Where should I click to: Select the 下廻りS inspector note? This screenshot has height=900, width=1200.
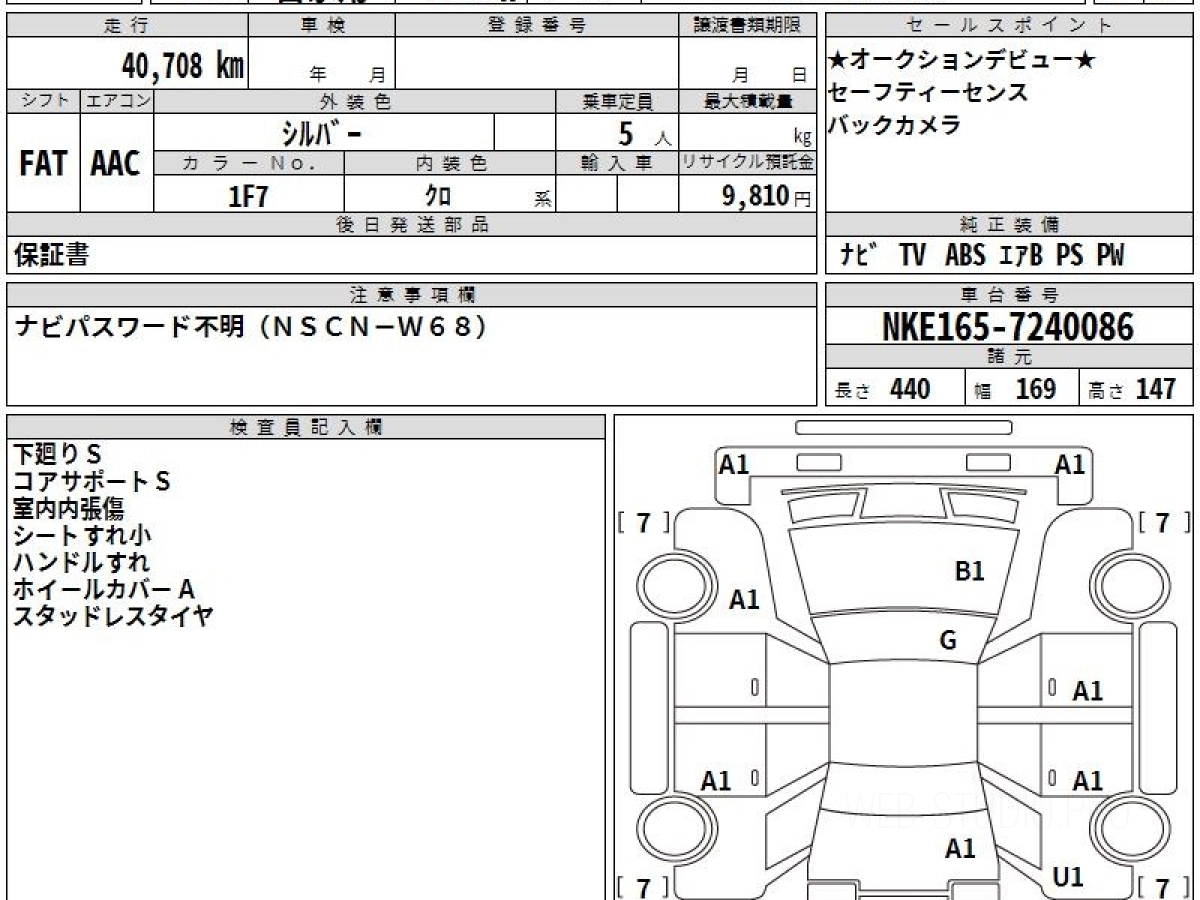tap(57, 454)
